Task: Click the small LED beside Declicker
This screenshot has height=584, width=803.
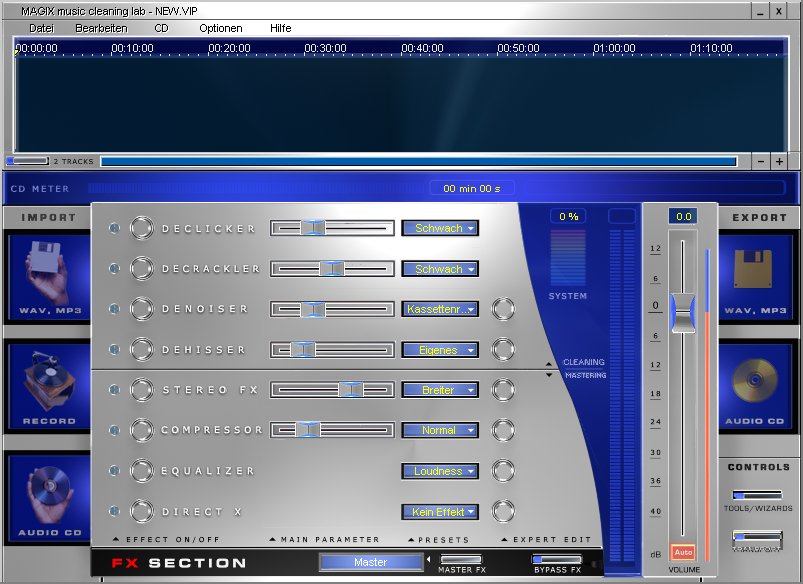Action: click(x=114, y=228)
